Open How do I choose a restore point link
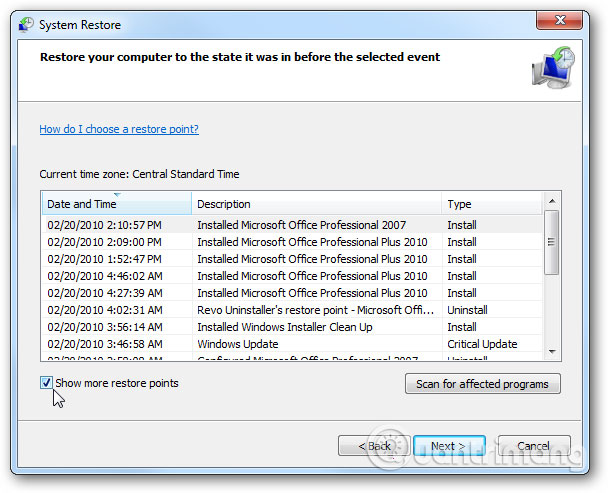The height and width of the screenshot is (493, 608). tap(119, 129)
